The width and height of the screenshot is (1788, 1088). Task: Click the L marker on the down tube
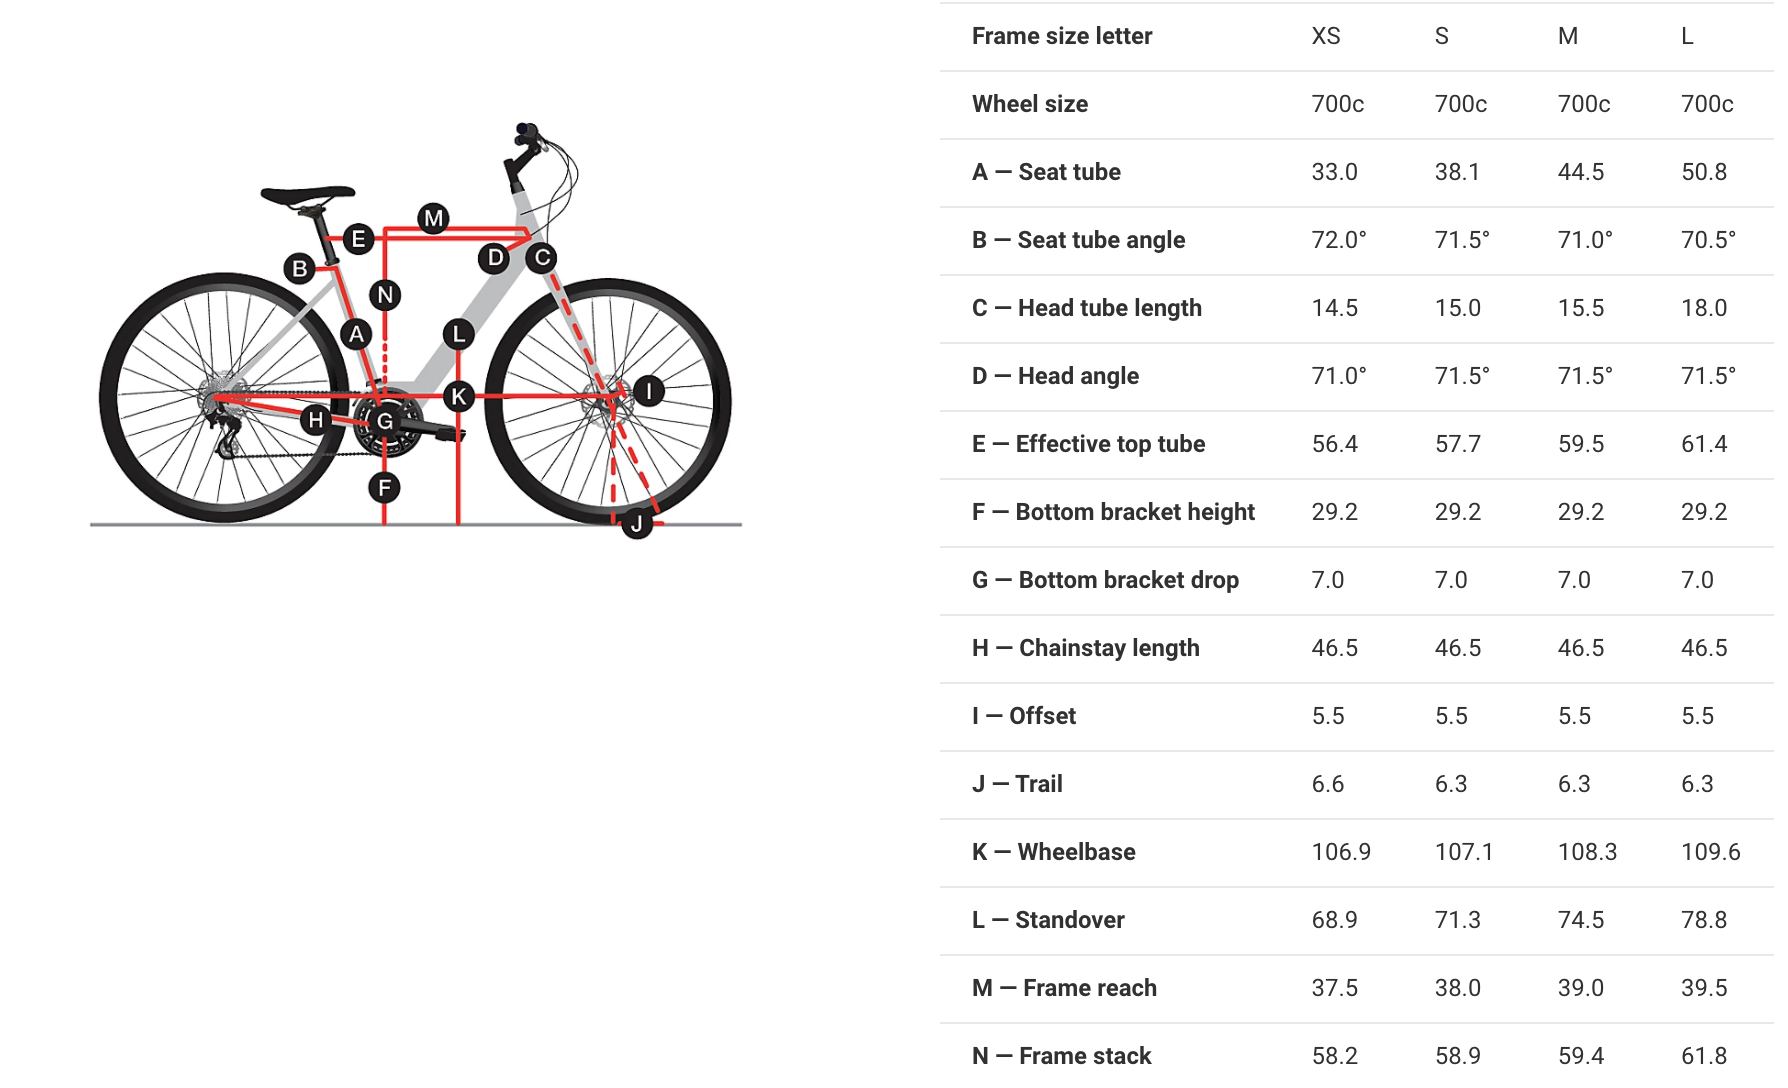point(459,334)
